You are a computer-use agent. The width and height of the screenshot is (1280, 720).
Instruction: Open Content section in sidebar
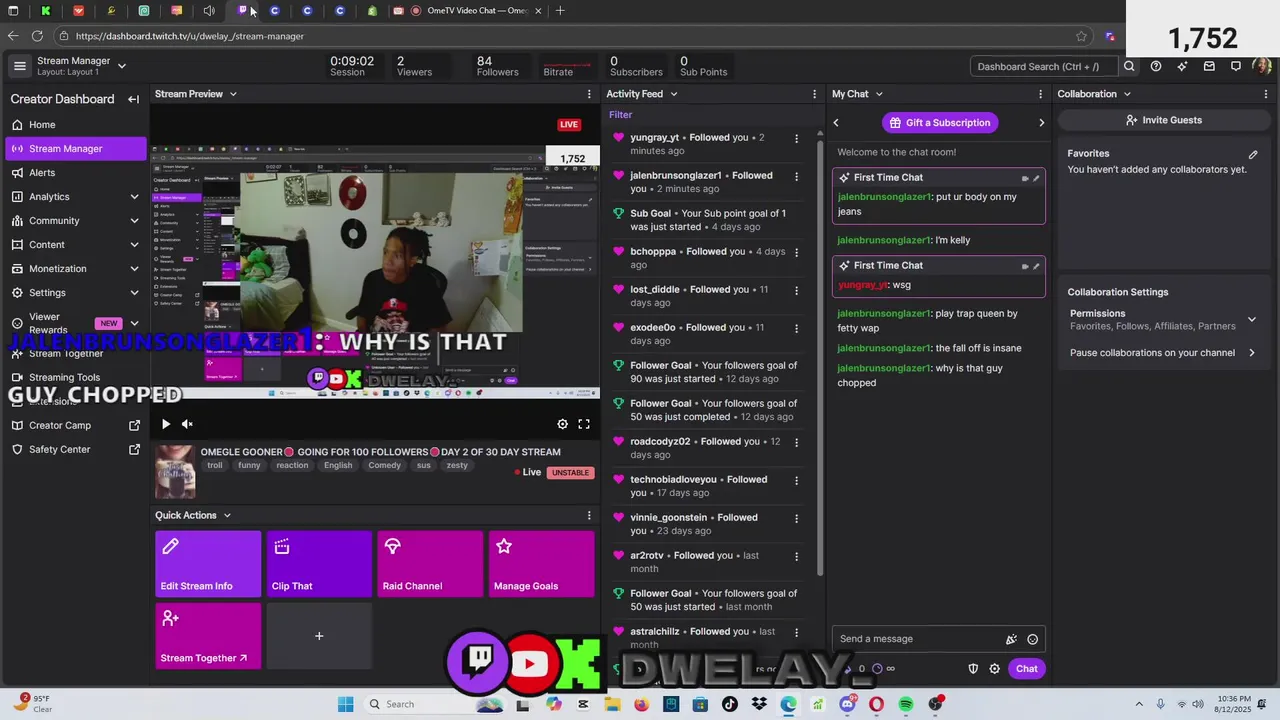point(75,245)
